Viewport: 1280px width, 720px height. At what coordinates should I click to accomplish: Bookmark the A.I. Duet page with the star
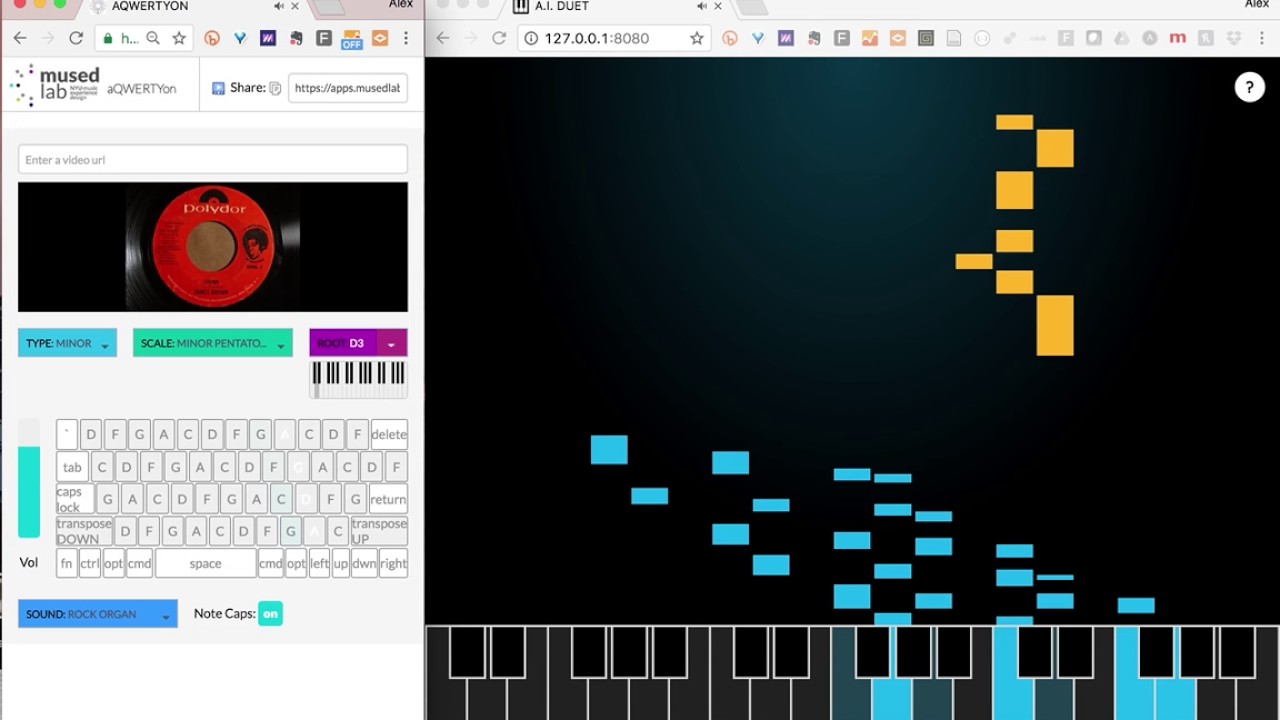click(697, 38)
